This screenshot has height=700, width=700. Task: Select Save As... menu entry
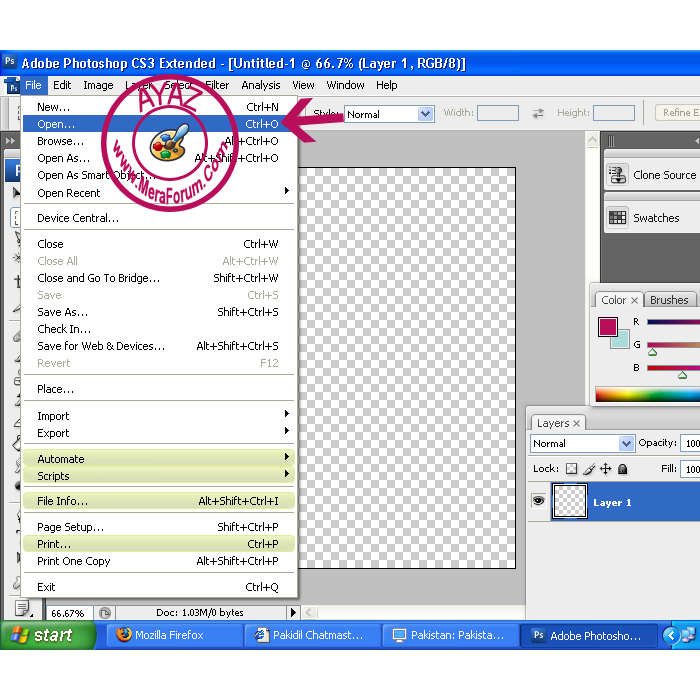point(159,312)
